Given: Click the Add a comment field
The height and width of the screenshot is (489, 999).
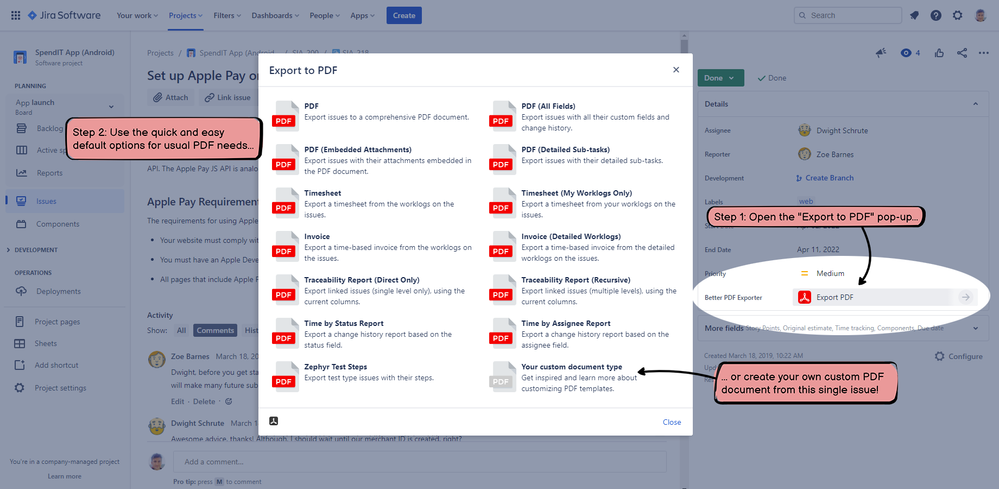Looking at the screenshot, I should point(419,462).
